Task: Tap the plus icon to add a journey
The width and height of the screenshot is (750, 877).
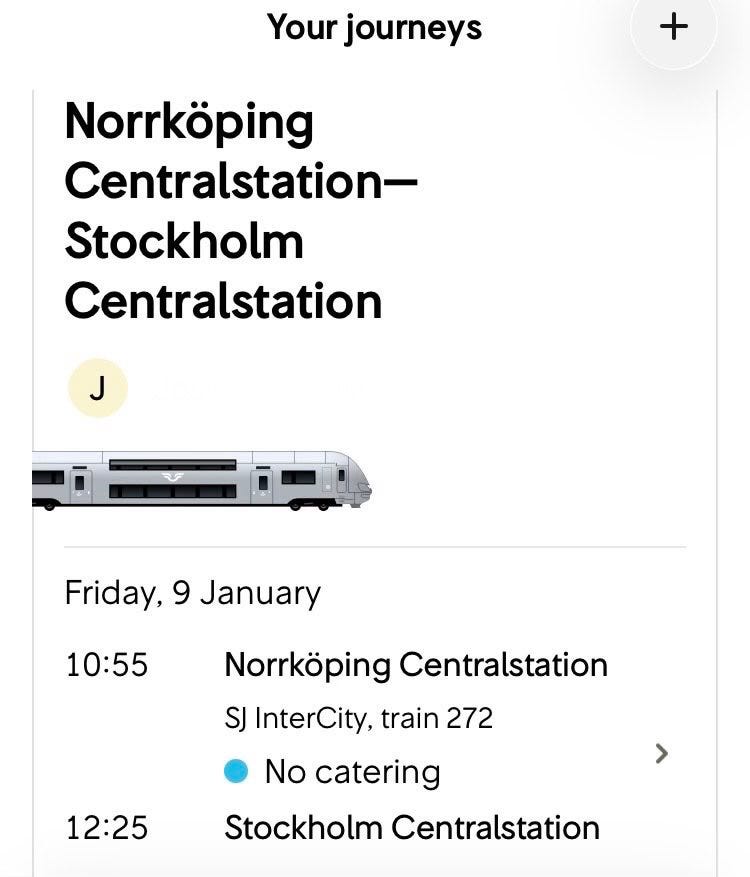Action: coord(675,27)
